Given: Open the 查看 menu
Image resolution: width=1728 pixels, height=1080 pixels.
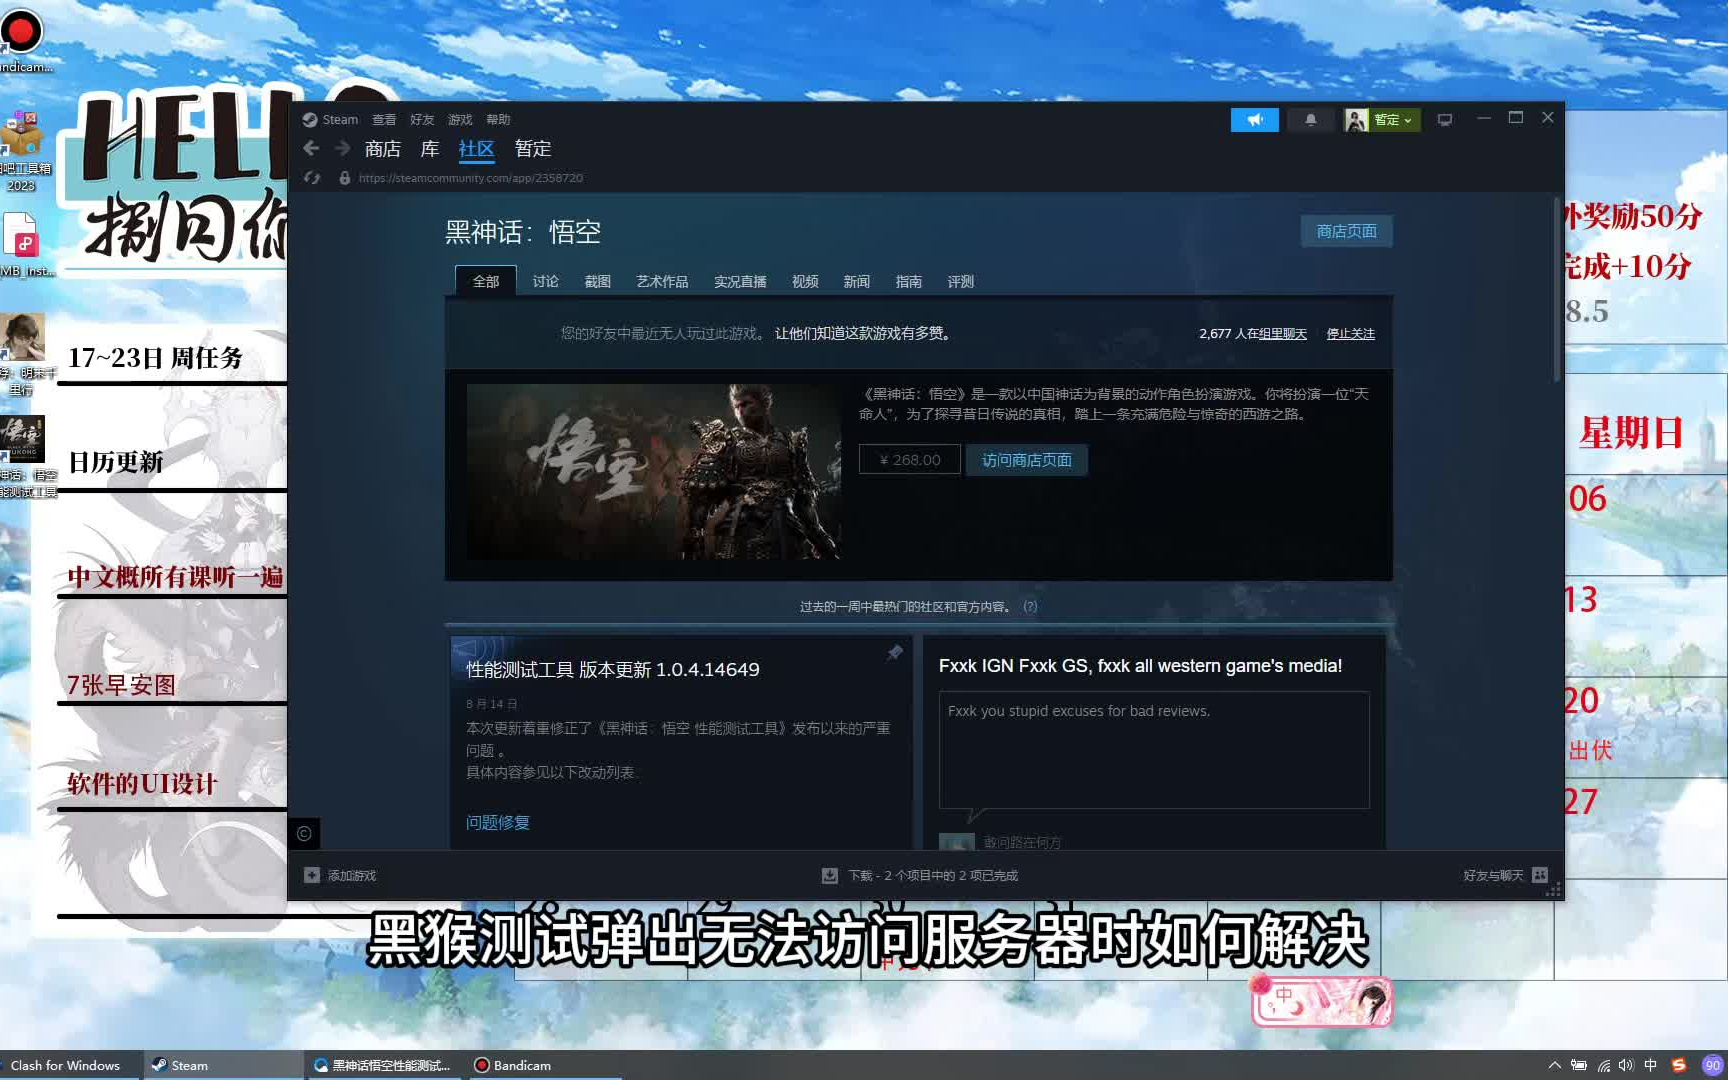Looking at the screenshot, I should [384, 120].
